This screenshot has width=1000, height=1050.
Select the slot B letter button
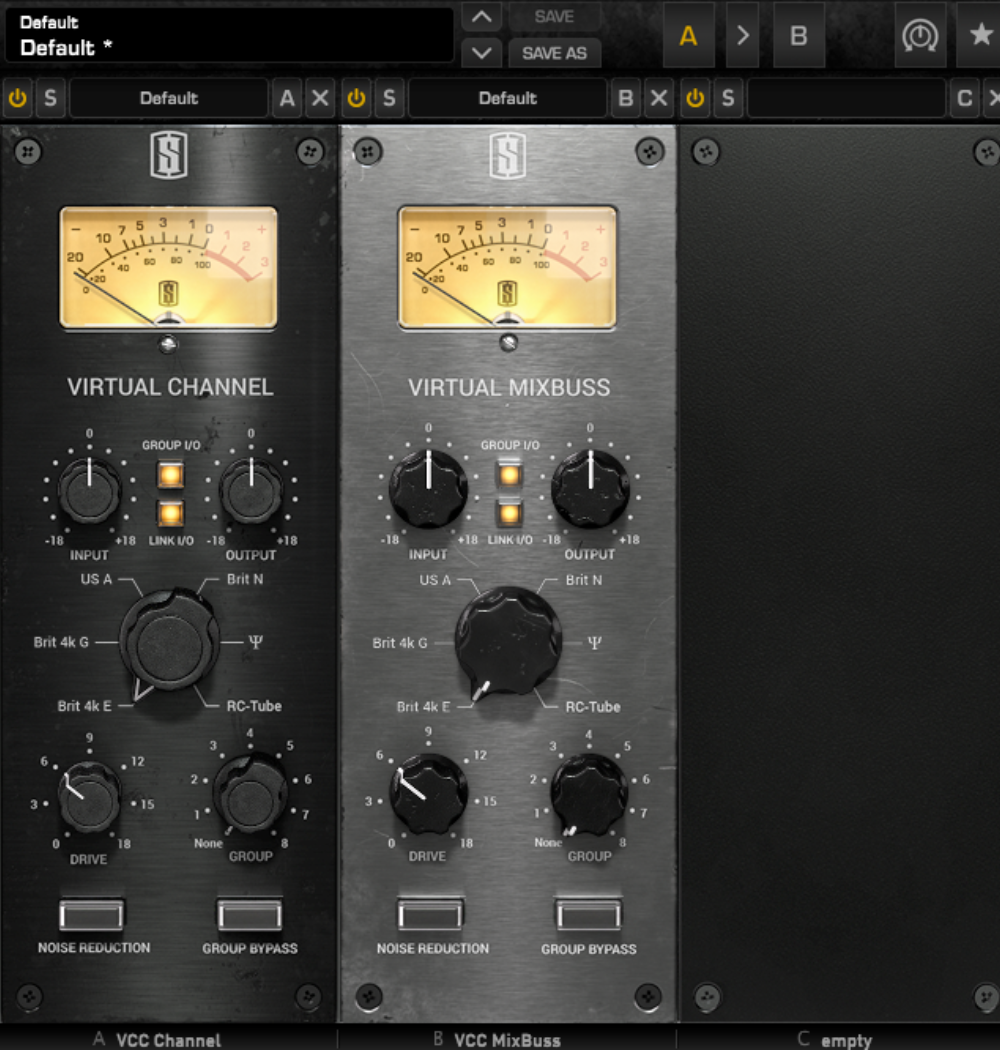626,98
